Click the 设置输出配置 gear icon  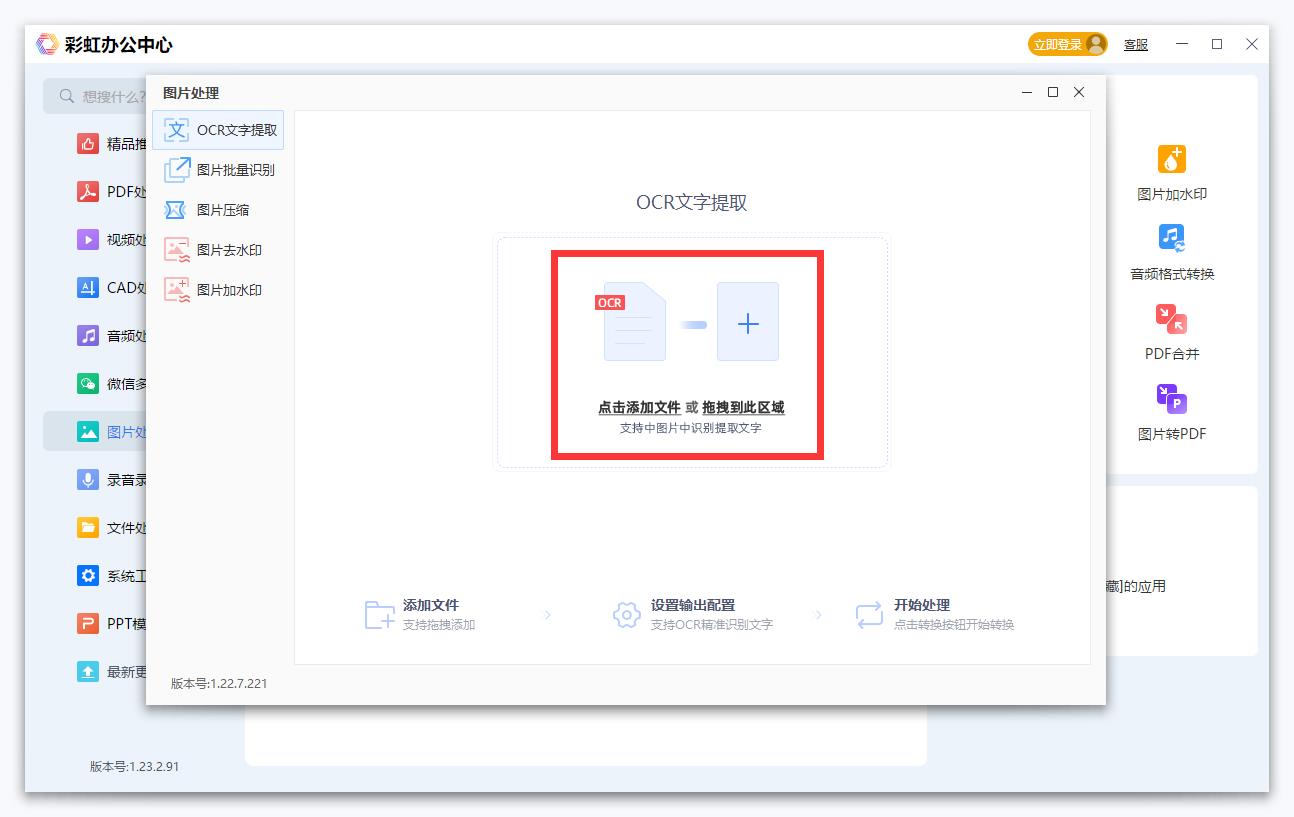[x=627, y=614]
